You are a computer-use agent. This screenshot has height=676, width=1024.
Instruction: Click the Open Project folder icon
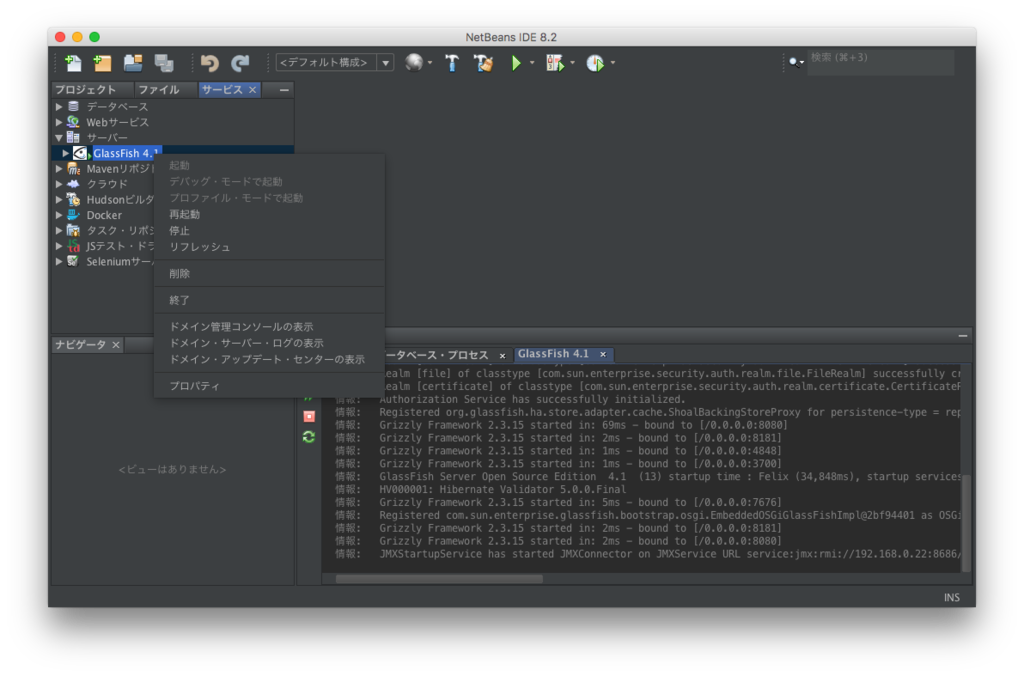point(133,63)
